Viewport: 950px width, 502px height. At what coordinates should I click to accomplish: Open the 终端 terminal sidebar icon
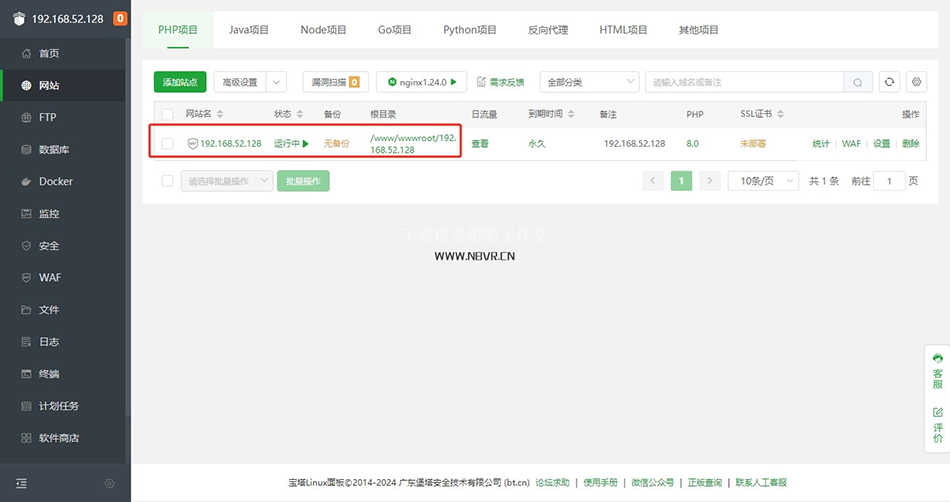click(x=27, y=374)
